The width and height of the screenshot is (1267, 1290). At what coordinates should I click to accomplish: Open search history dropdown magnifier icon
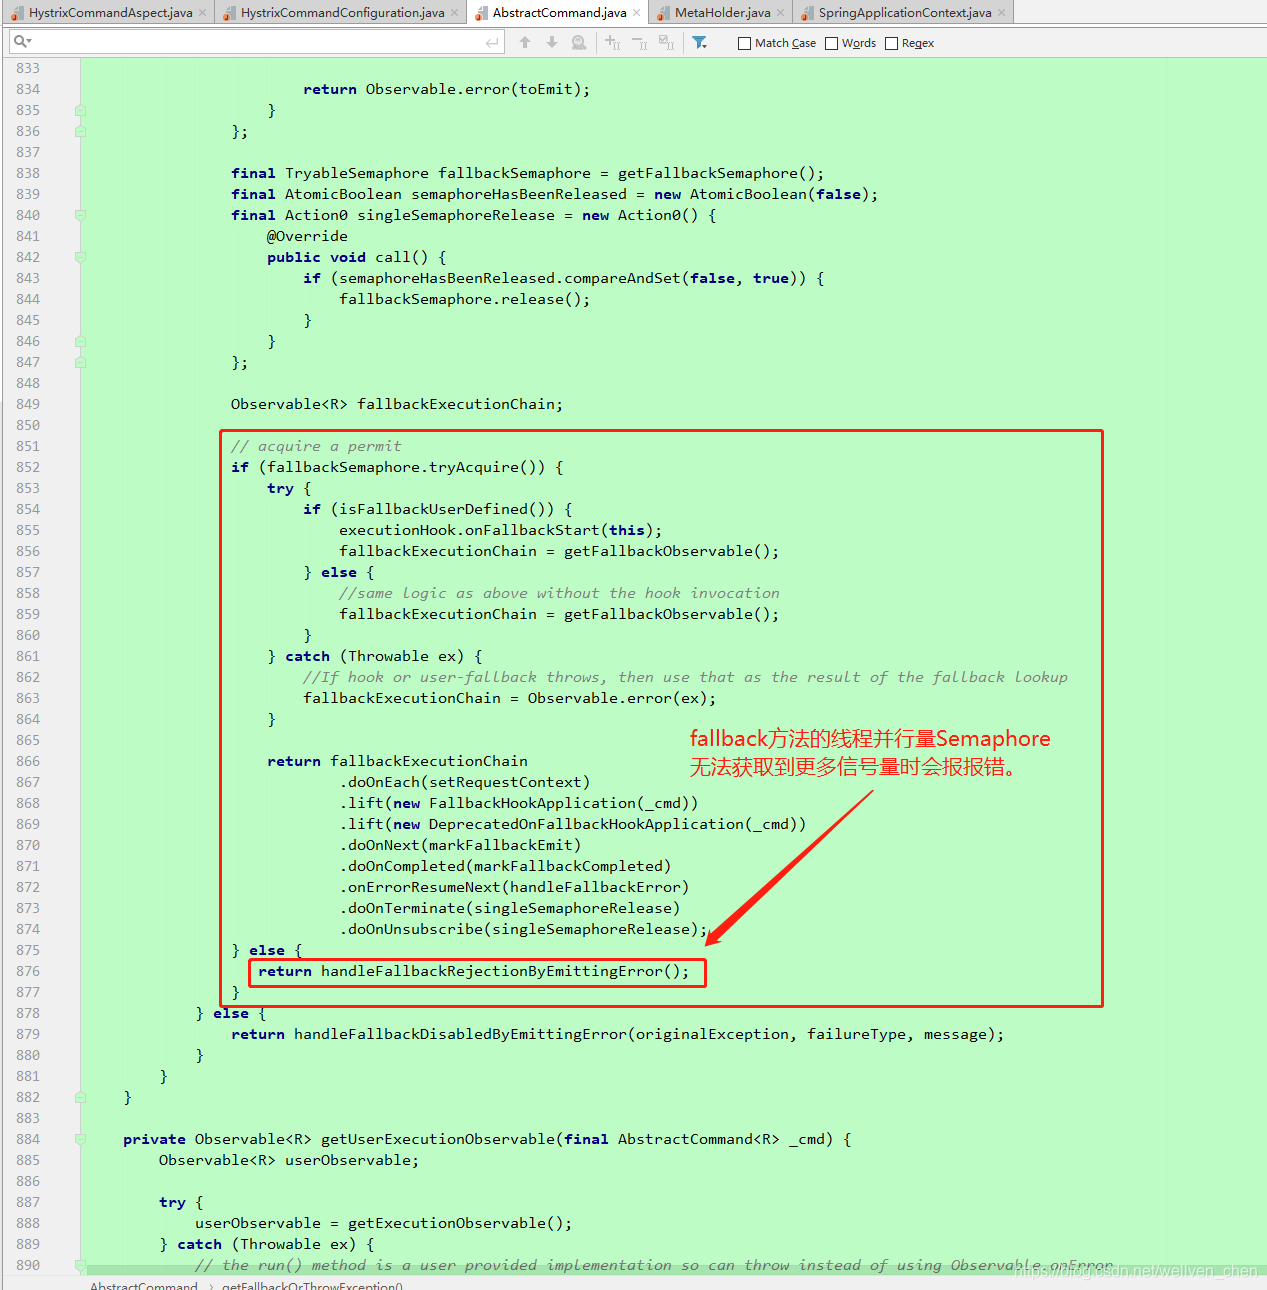click(22, 42)
